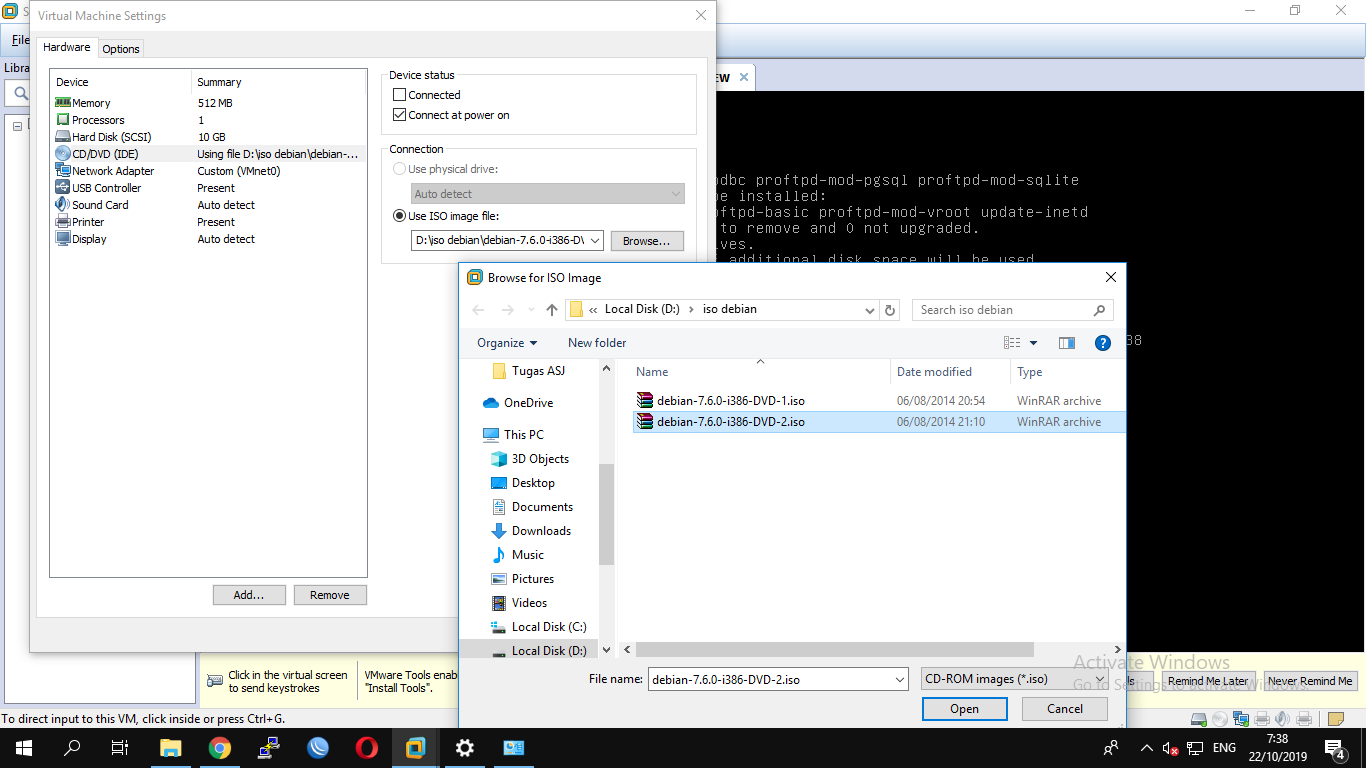
Task: Open WinBox blue icon on taskbar
Action: click(x=318, y=748)
